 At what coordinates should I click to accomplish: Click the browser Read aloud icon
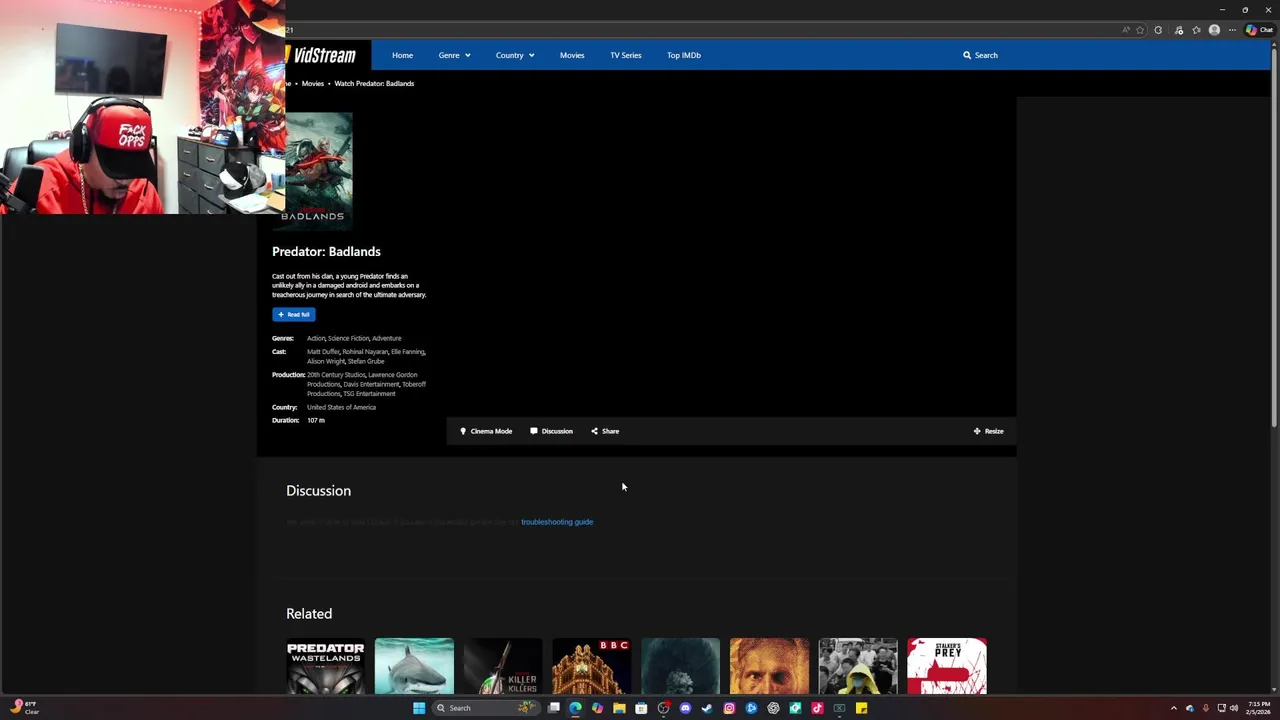(1126, 30)
